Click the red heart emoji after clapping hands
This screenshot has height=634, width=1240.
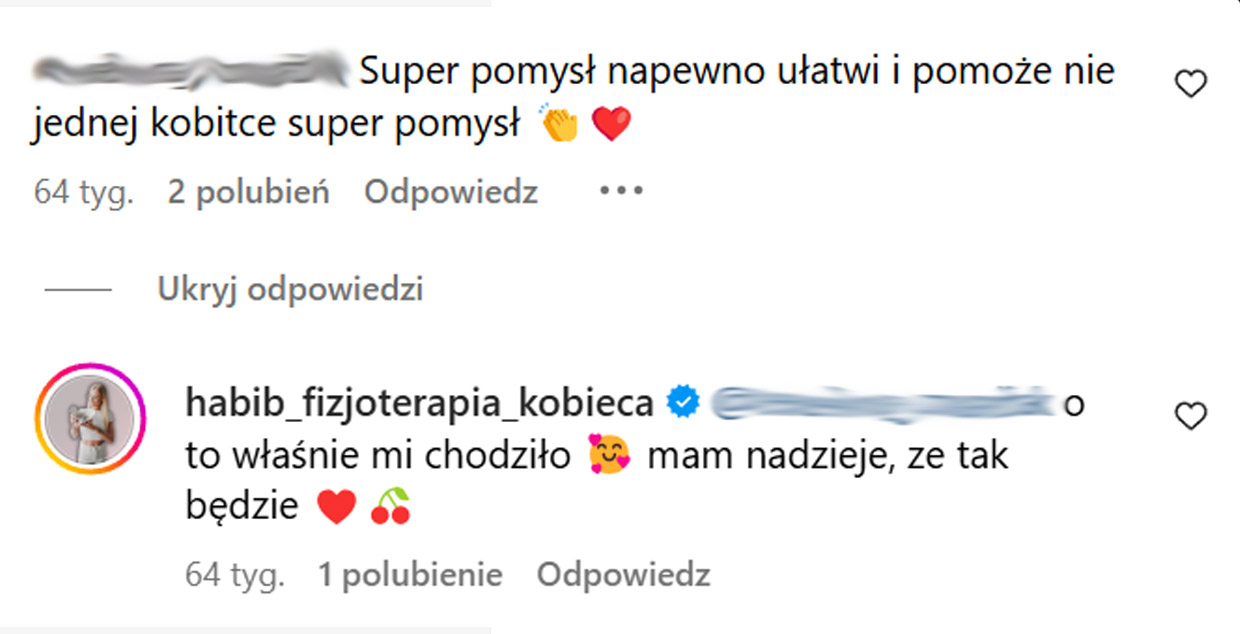coord(611,125)
